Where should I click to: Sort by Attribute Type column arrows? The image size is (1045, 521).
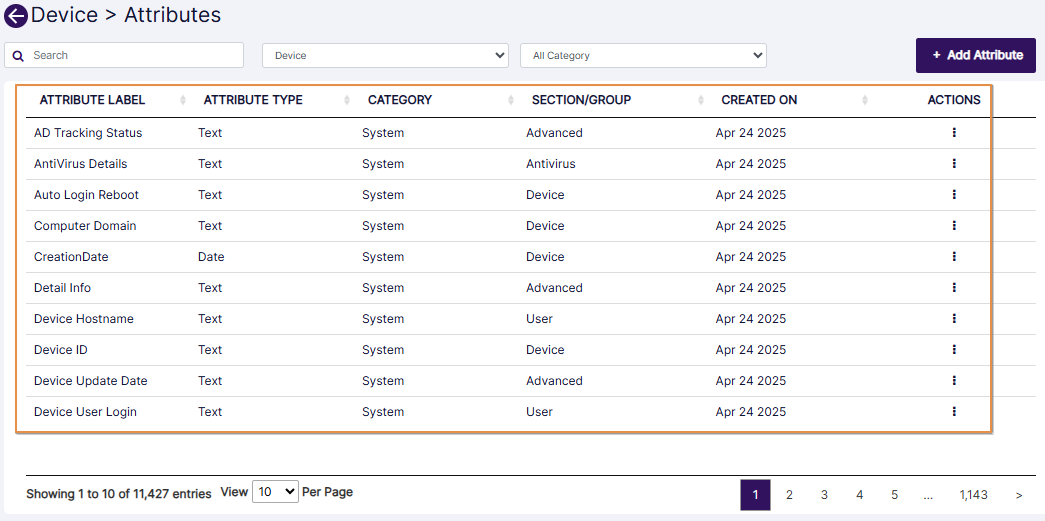(347, 100)
